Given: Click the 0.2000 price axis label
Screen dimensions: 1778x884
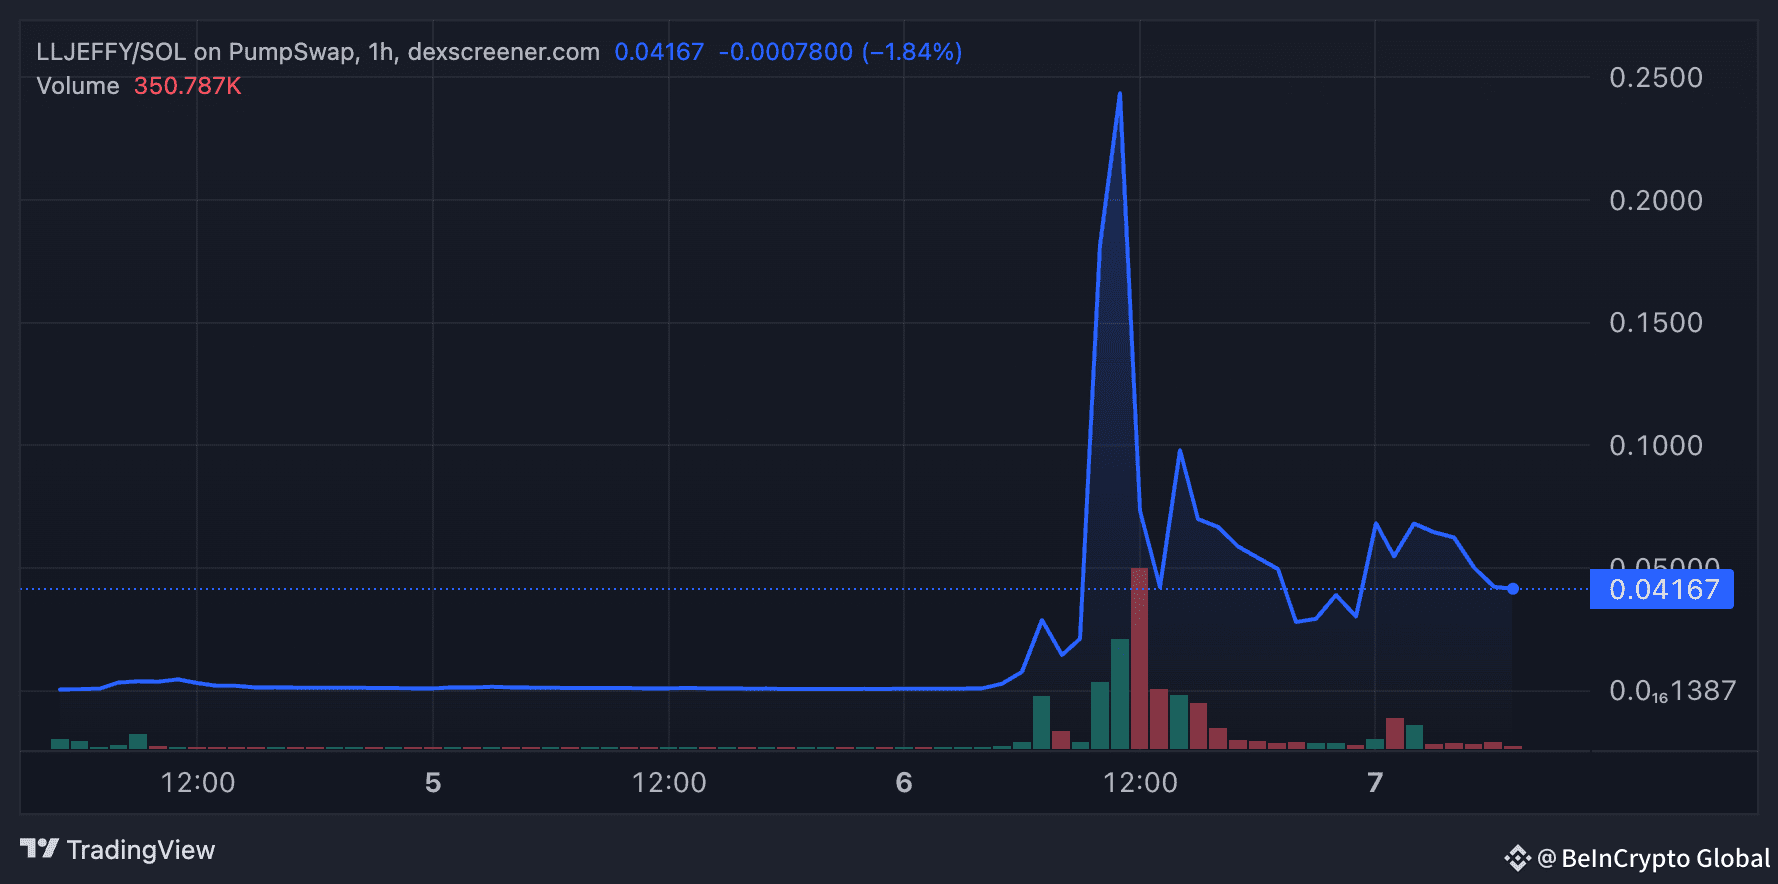Looking at the screenshot, I should pyautogui.click(x=1656, y=201).
